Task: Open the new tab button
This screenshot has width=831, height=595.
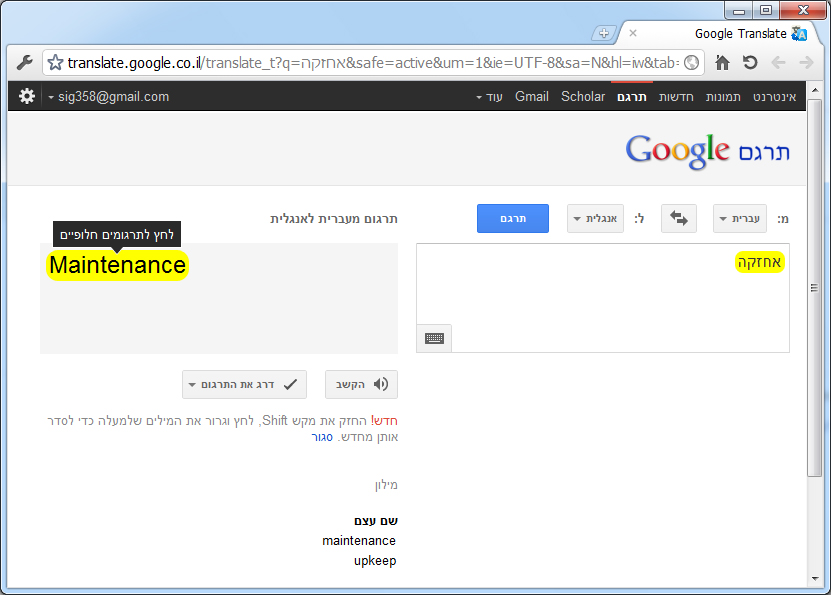Action: pyautogui.click(x=604, y=33)
